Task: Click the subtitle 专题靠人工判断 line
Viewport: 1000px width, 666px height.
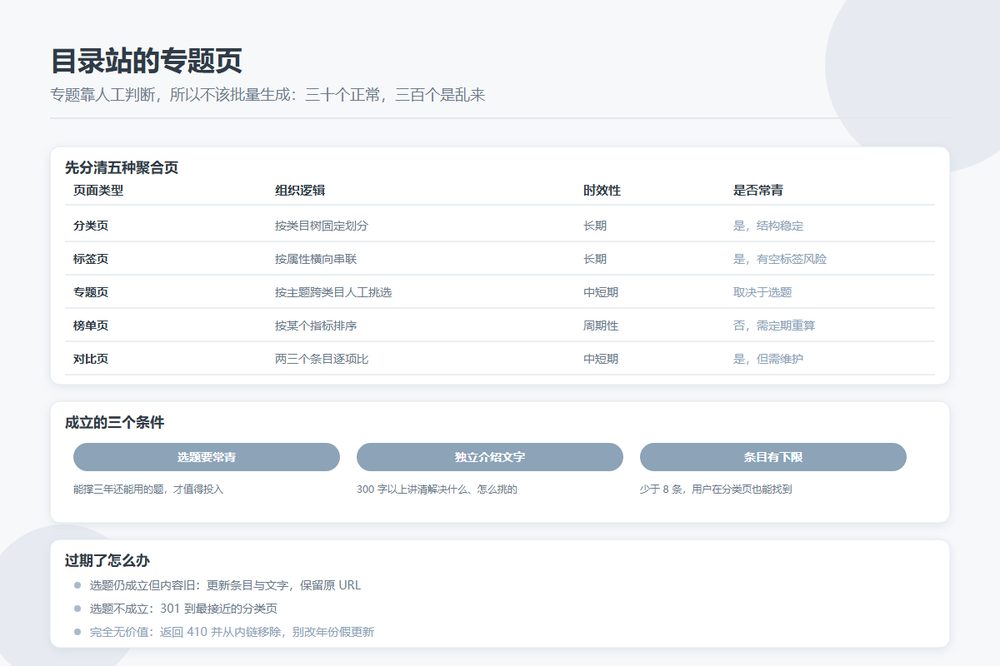Action: point(268,95)
